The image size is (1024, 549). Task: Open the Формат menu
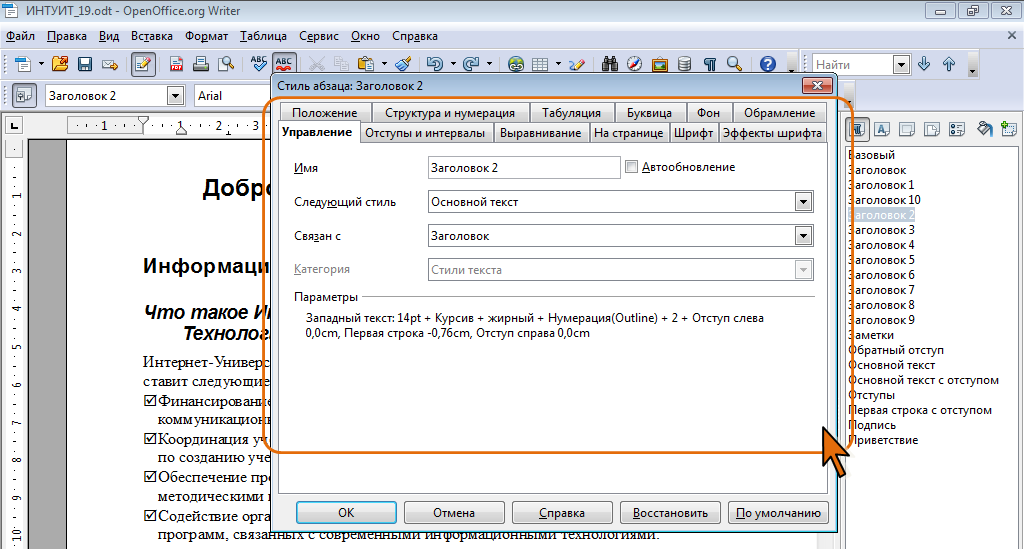[x=206, y=36]
